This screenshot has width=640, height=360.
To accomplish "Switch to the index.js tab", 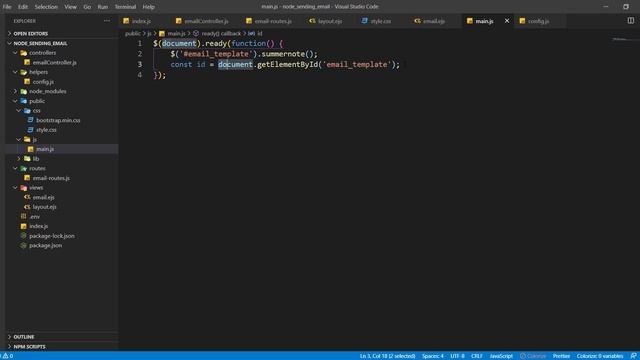I will pyautogui.click(x=141, y=21).
